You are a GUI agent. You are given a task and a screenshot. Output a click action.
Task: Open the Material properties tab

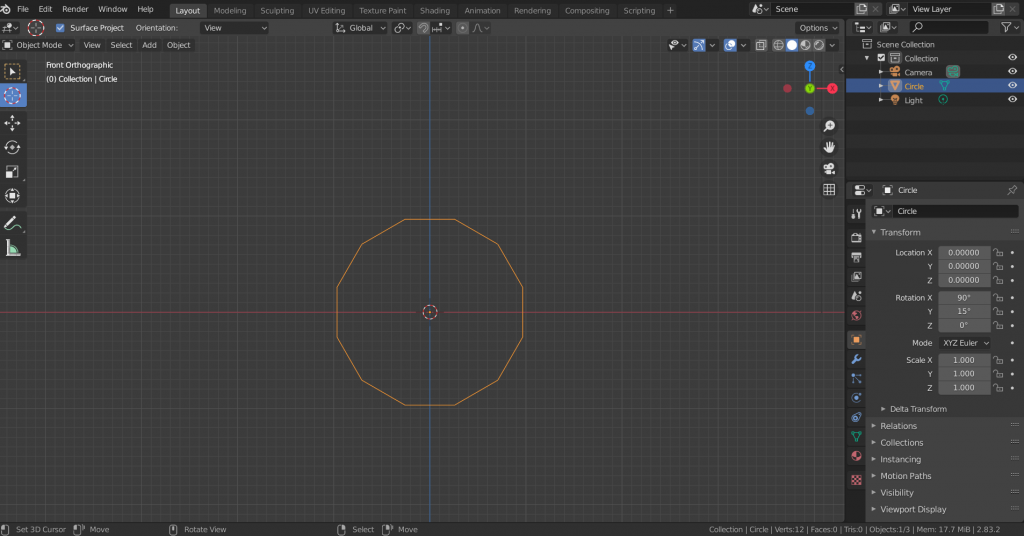pos(856,456)
